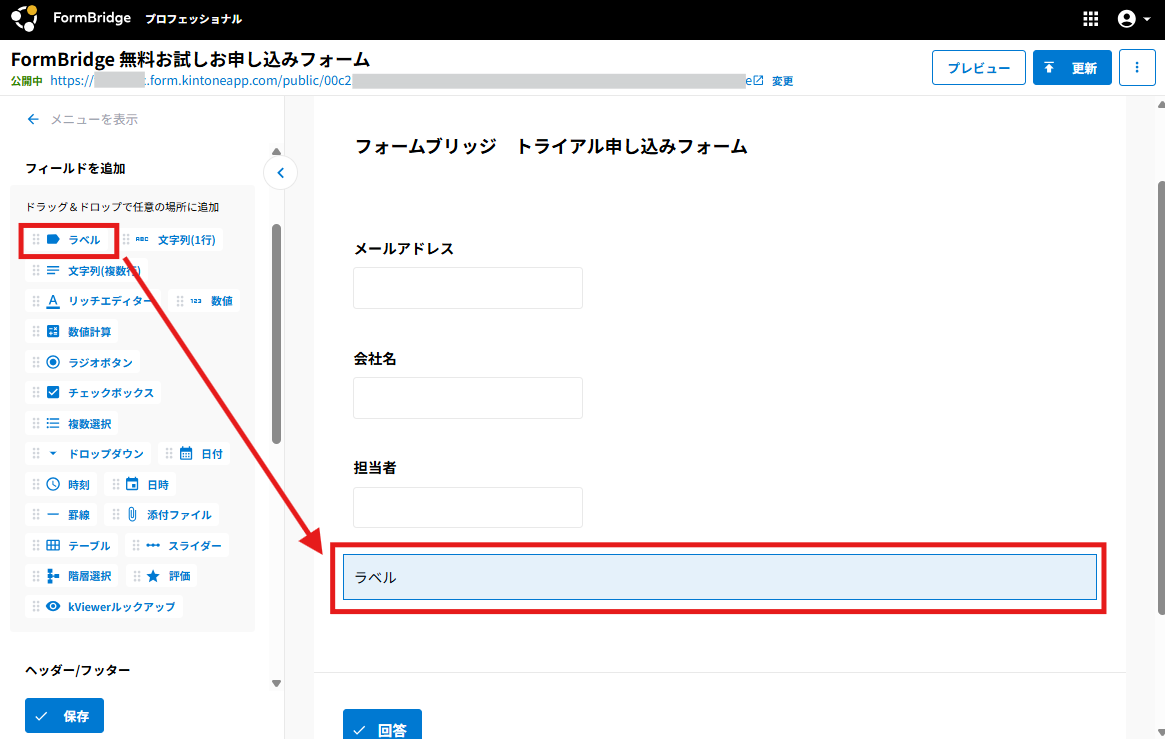This screenshot has height=739, width=1165.
Task: Select the 時刻 clock icon
Action: pos(53,484)
